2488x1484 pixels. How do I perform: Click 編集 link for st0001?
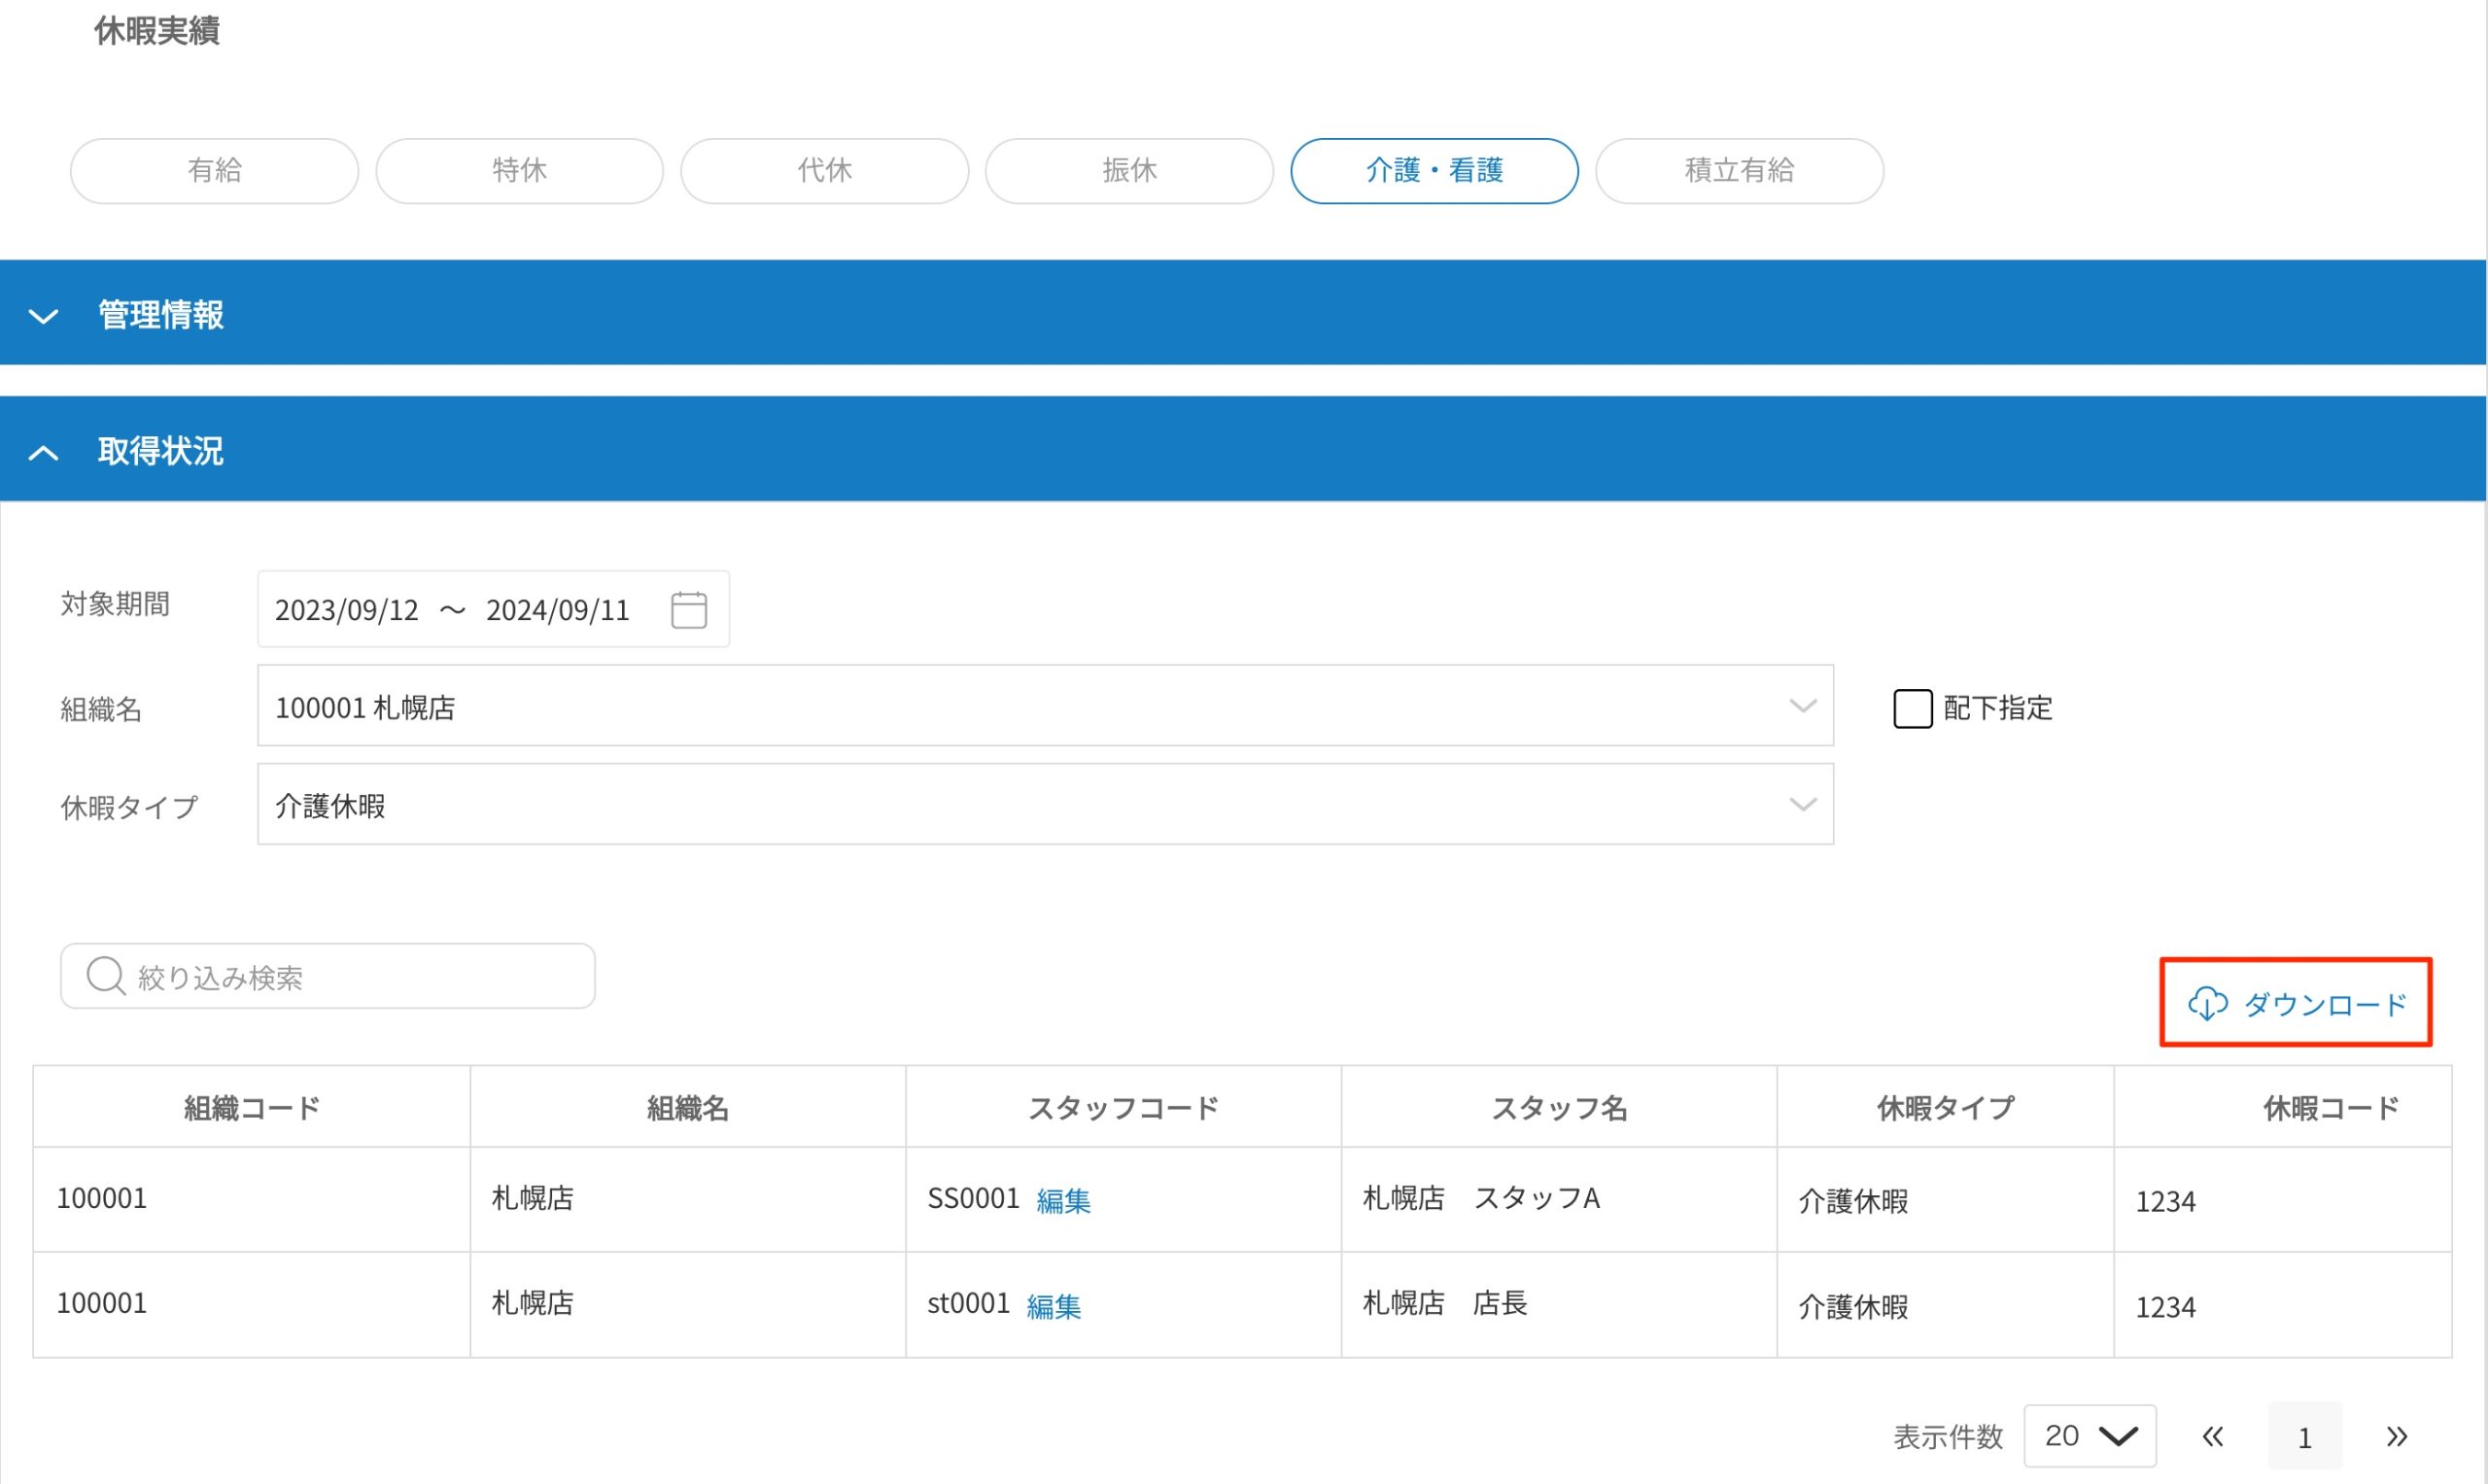pos(1053,1306)
